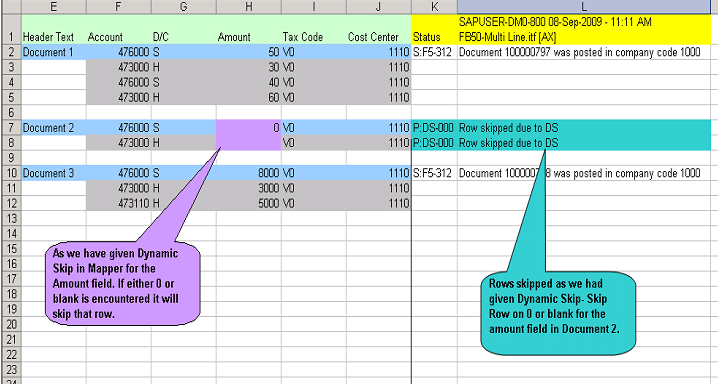Click the 'Amount' column title cell
The width and height of the screenshot is (720, 384).
click(x=249, y=29)
